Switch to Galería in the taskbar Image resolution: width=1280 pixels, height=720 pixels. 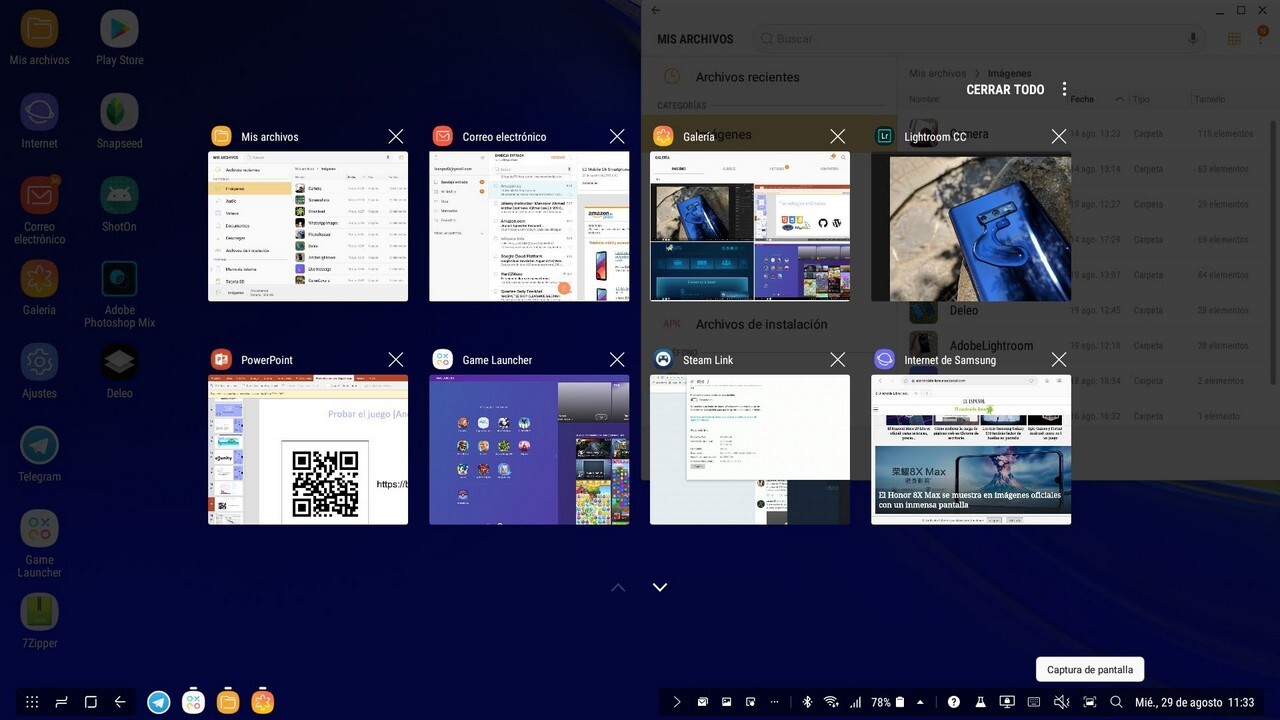pos(263,702)
